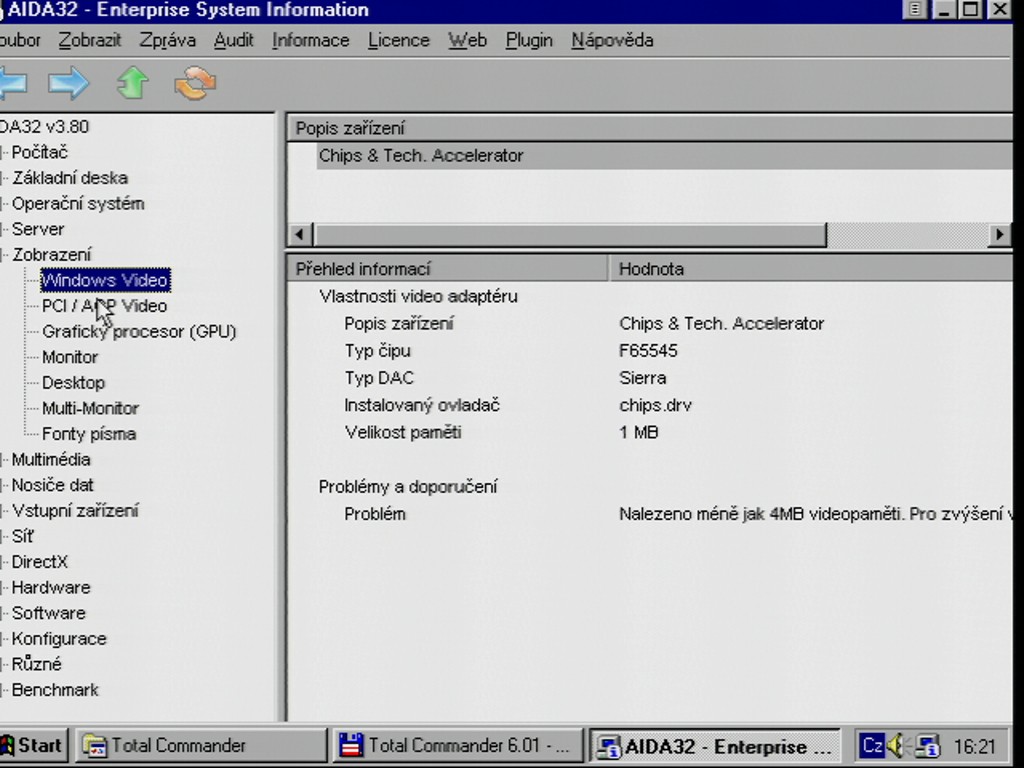Open the Zobrazit menu
Screen dimensions: 1024x768
click(90, 40)
